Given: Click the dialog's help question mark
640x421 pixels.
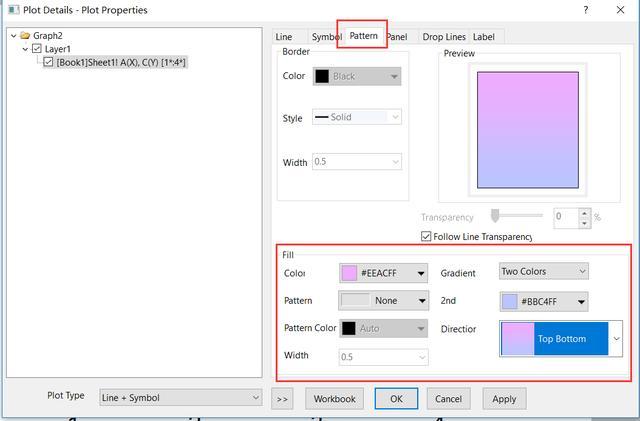Looking at the screenshot, I should [586, 10].
